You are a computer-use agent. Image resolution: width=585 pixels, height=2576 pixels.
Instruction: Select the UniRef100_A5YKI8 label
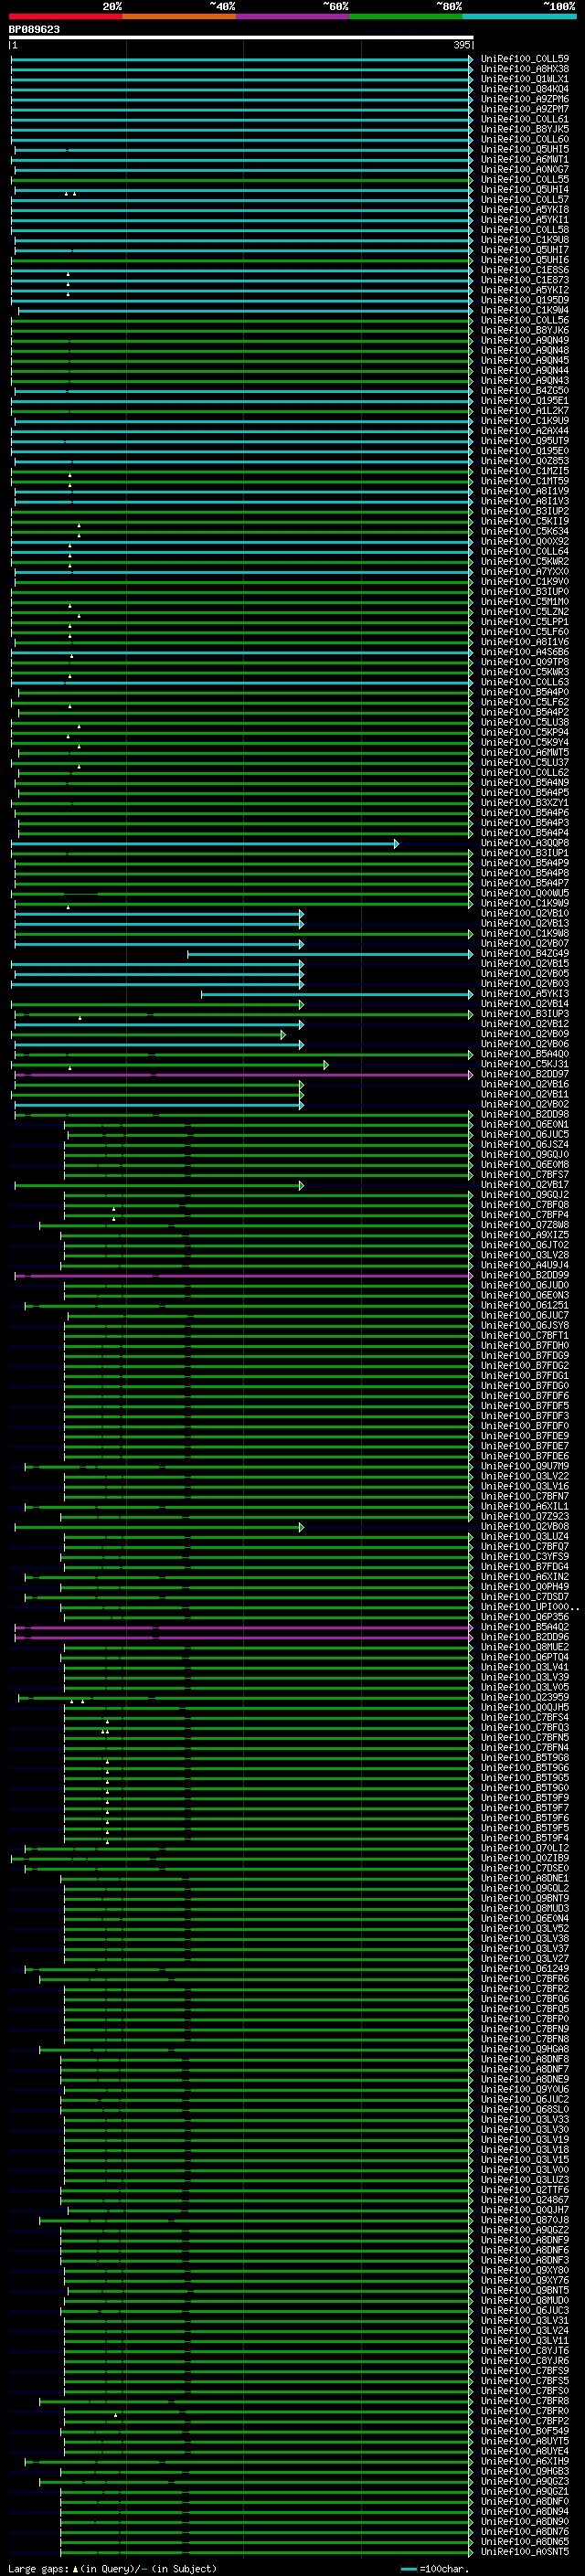(x=525, y=210)
